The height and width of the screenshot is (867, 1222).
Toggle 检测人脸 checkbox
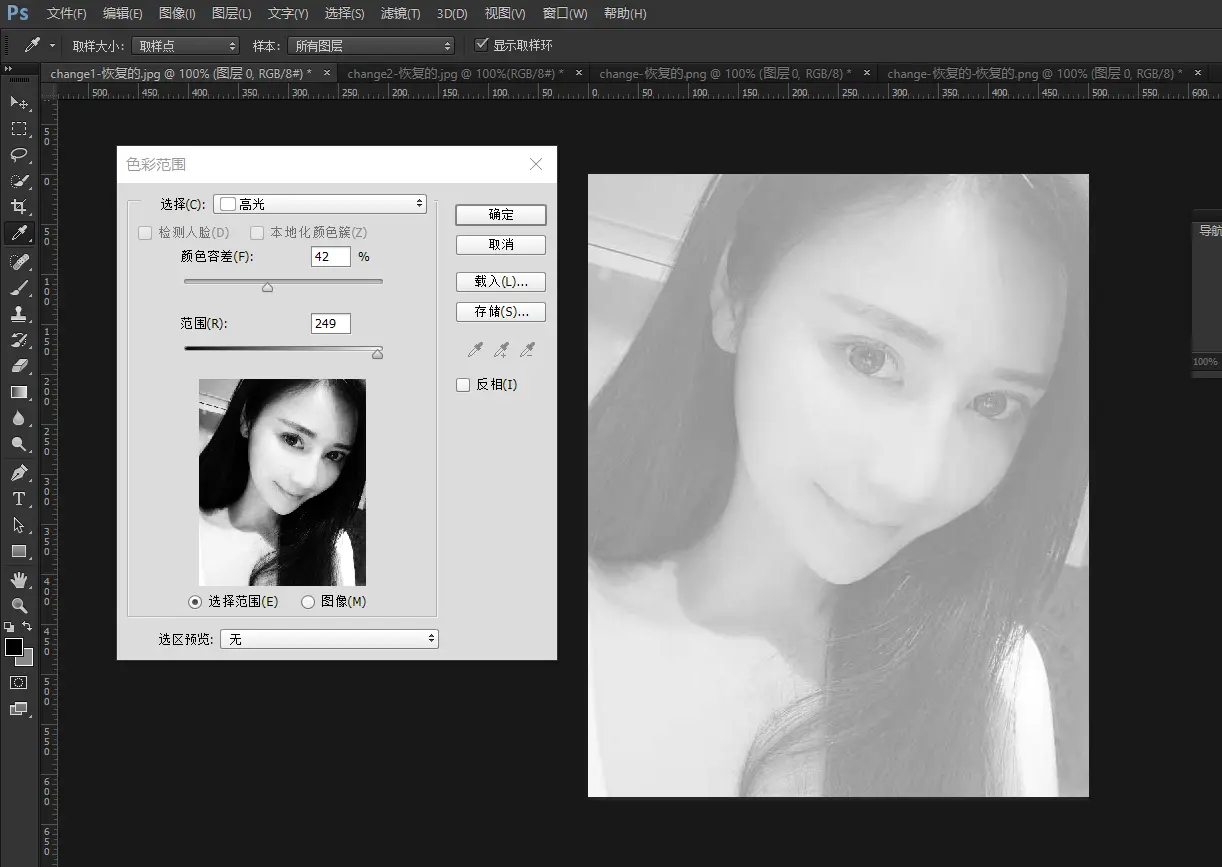pyautogui.click(x=145, y=233)
